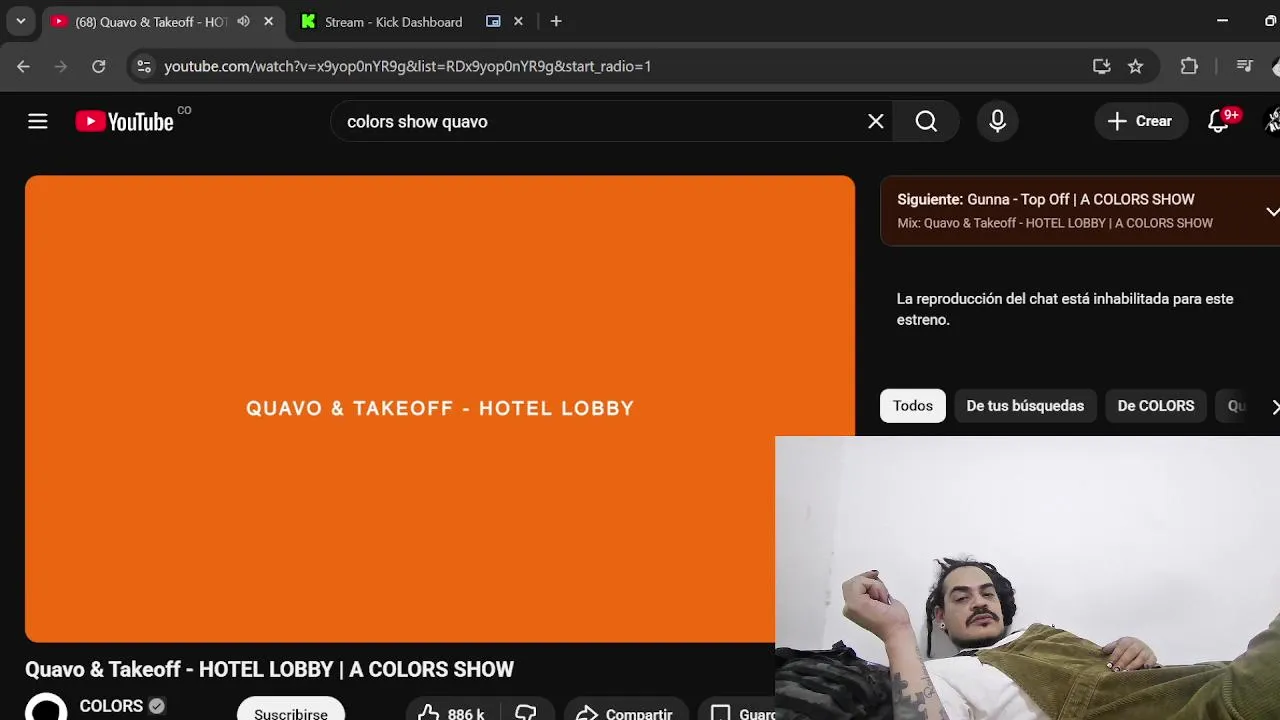The image size is (1280, 720).
Task: Open the browser extensions puzzle icon
Action: point(1189,66)
